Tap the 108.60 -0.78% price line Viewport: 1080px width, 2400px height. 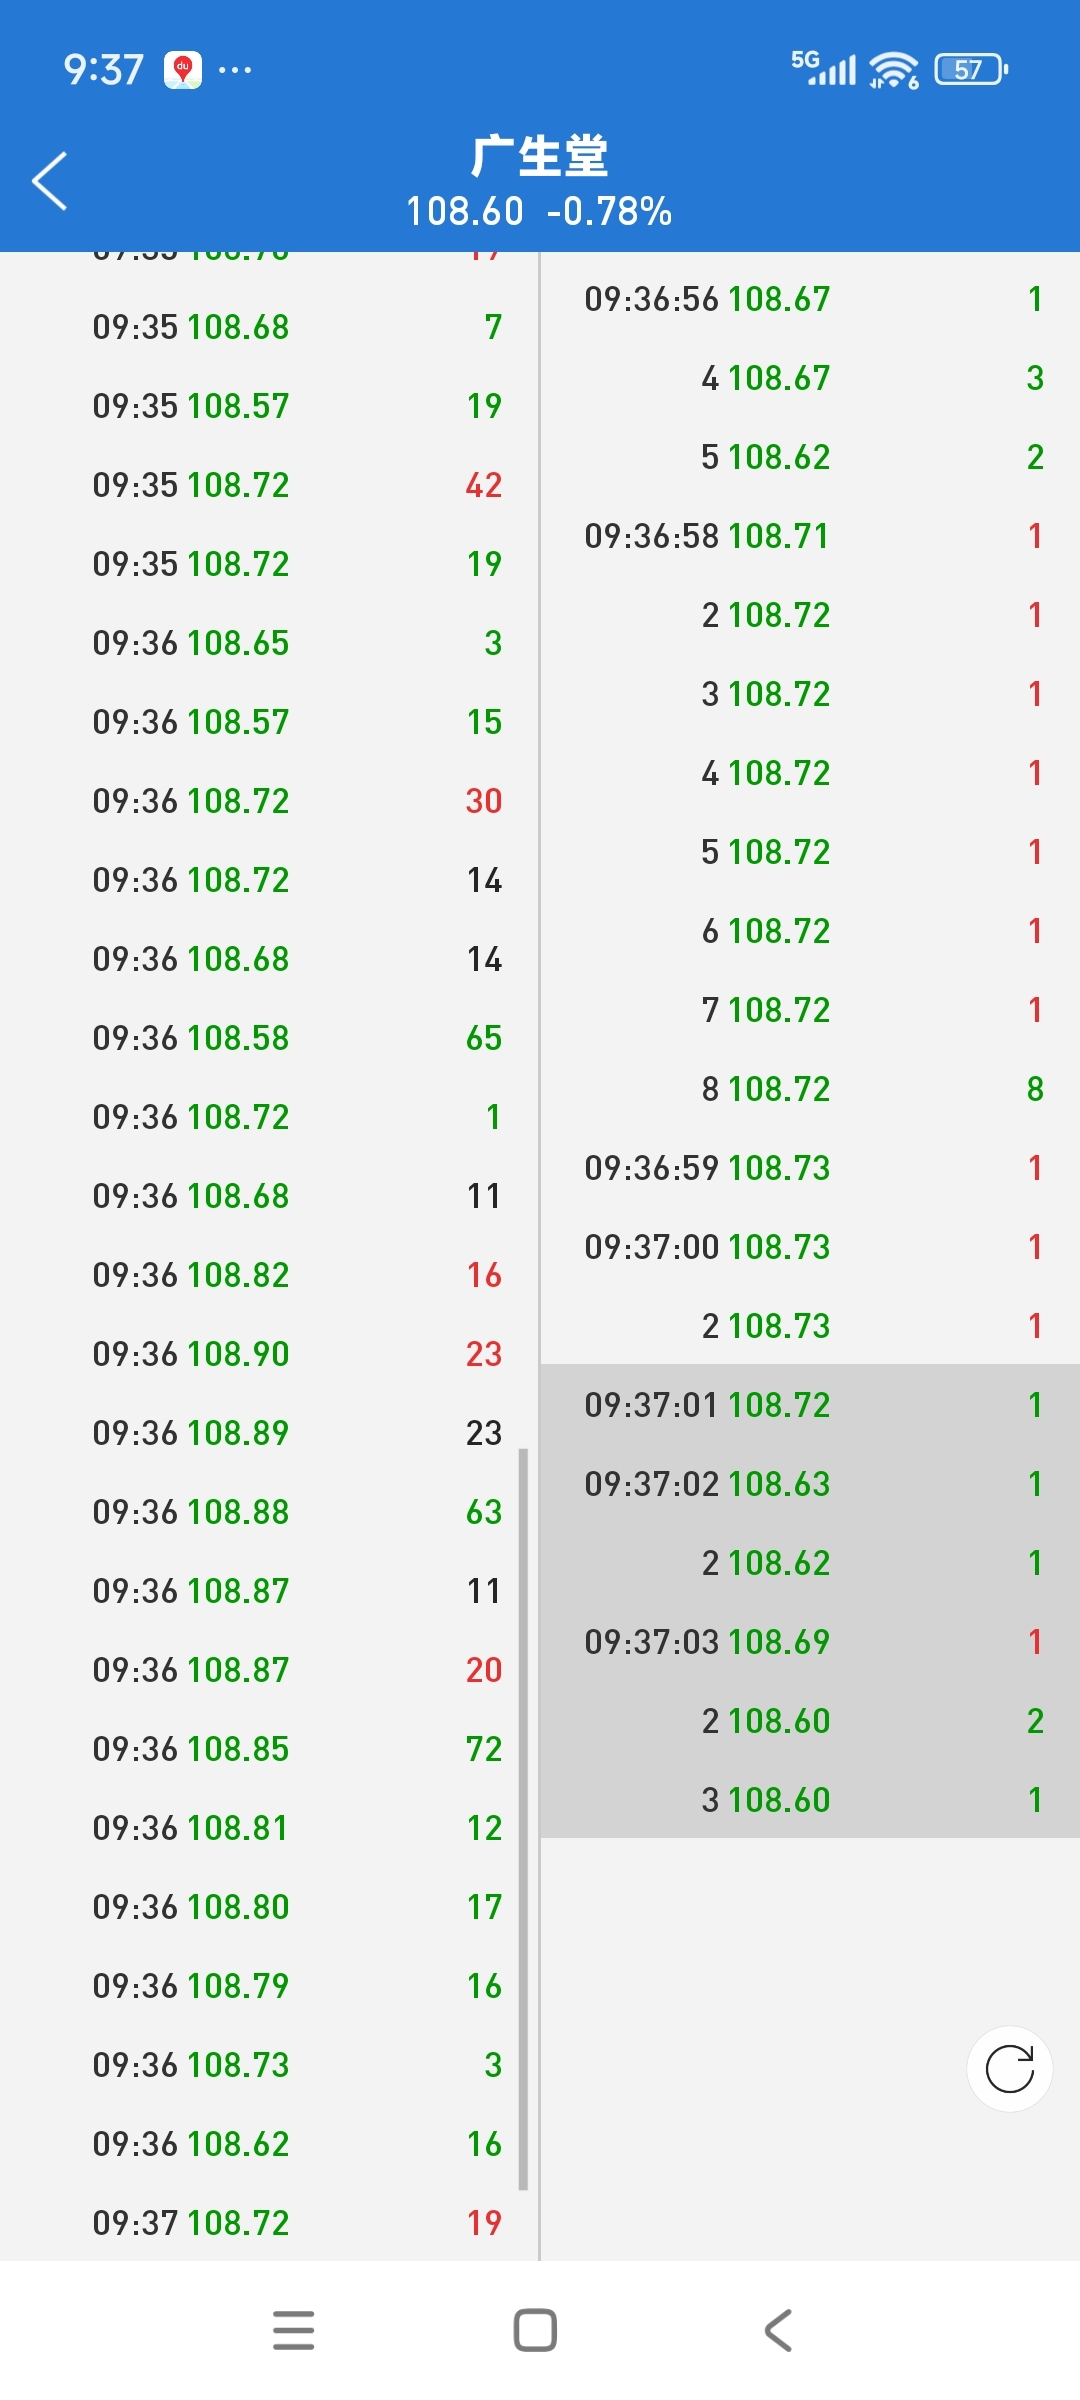539,211
